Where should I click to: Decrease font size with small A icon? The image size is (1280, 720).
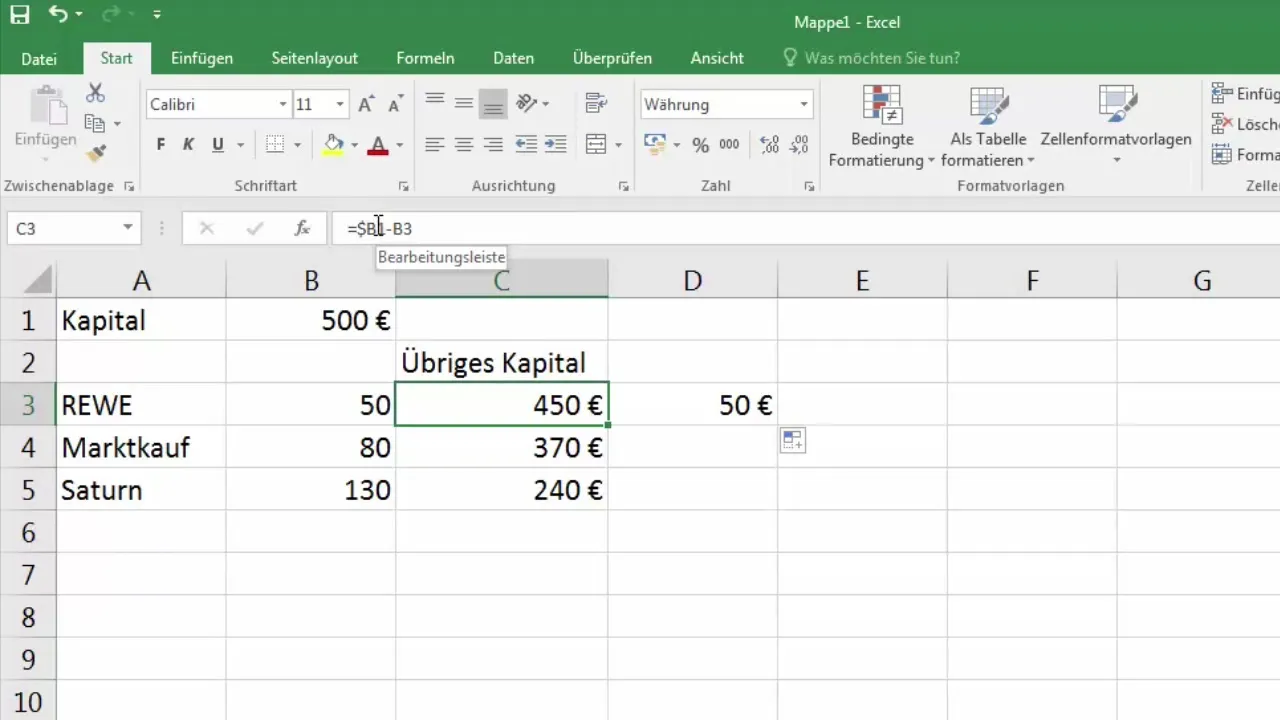click(x=396, y=104)
